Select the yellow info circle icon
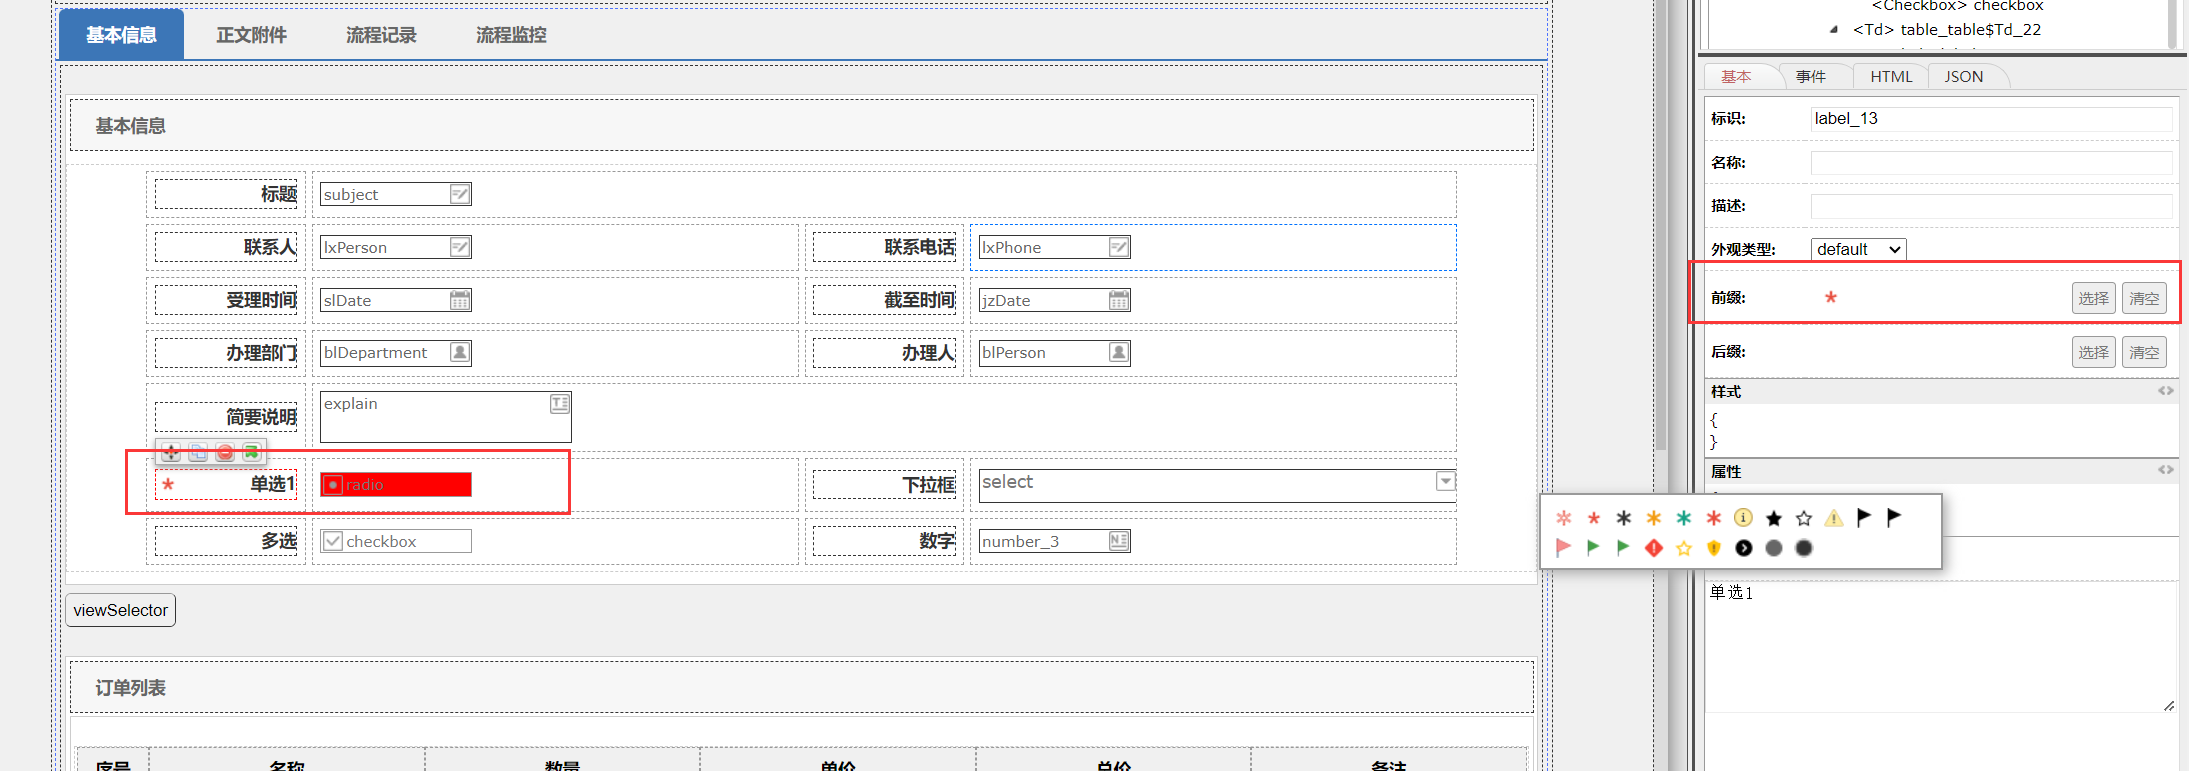The height and width of the screenshot is (771, 2189). tap(1743, 517)
